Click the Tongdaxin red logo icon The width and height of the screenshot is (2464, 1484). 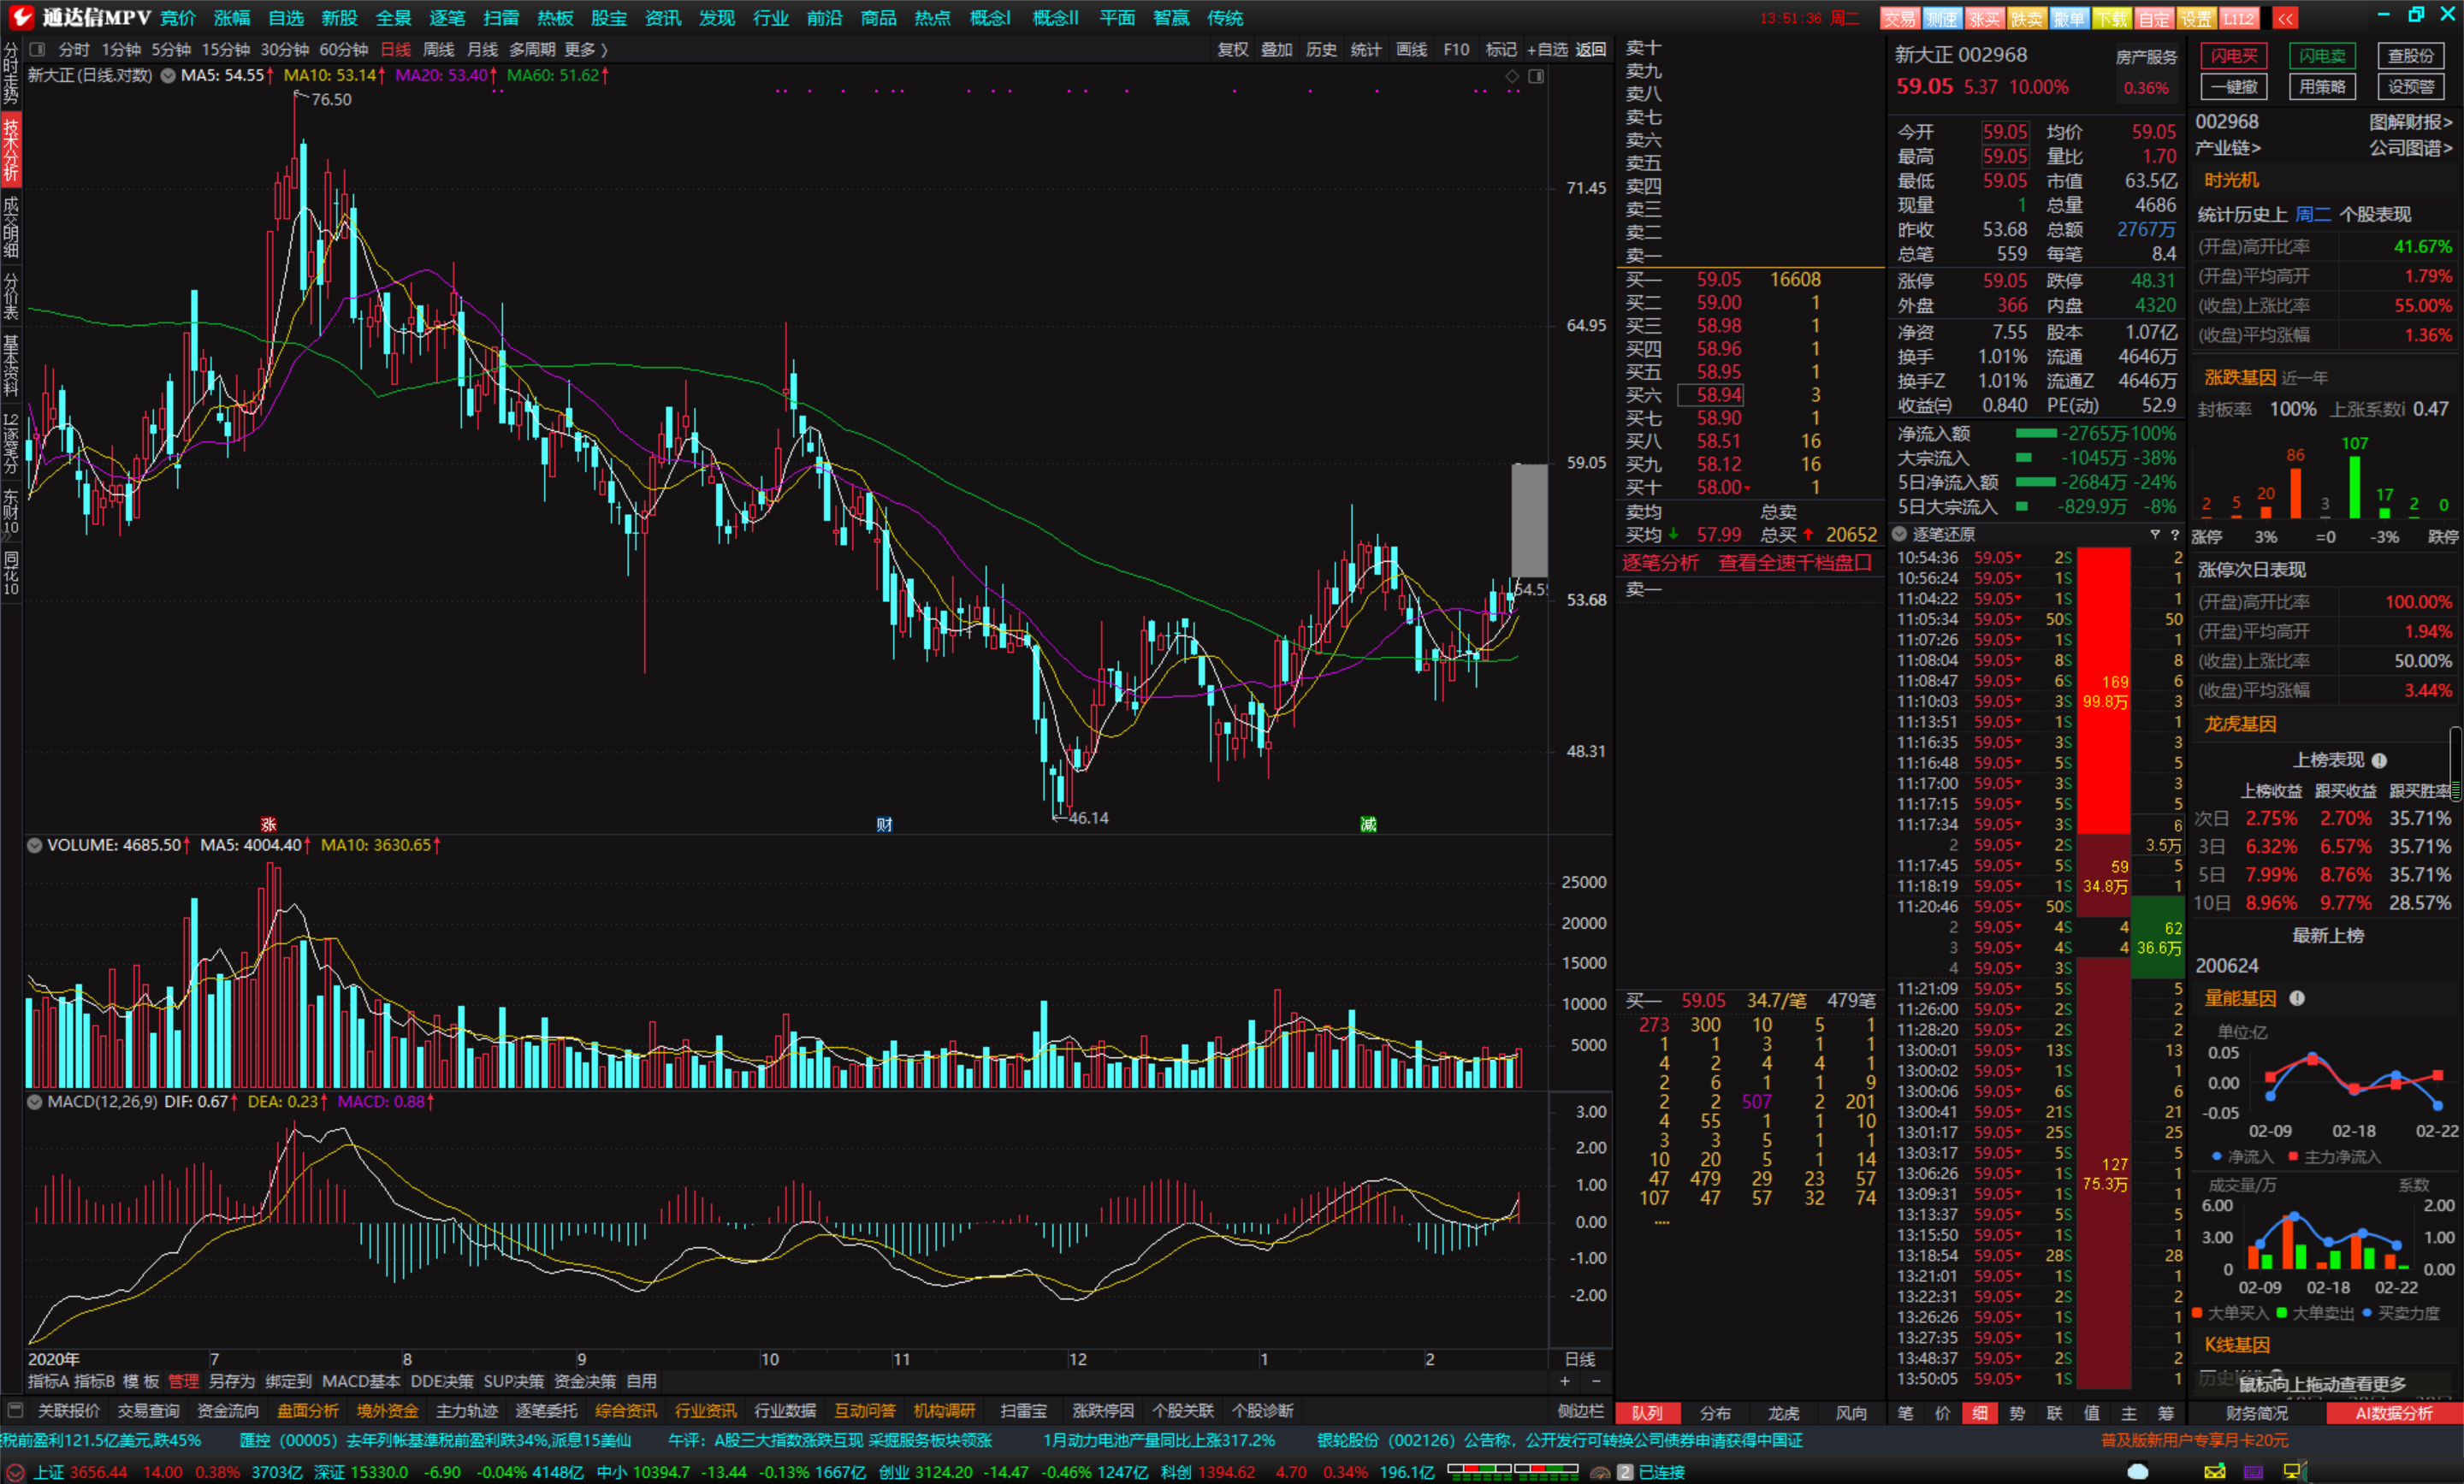coord(21,17)
